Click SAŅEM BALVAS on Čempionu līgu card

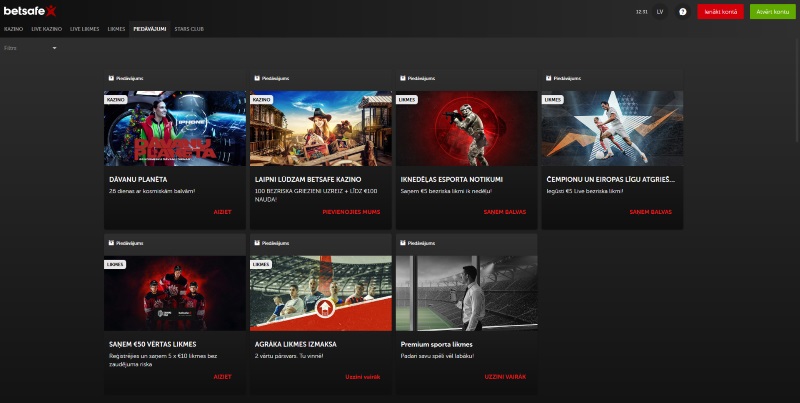pyautogui.click(x=651, y=212)
